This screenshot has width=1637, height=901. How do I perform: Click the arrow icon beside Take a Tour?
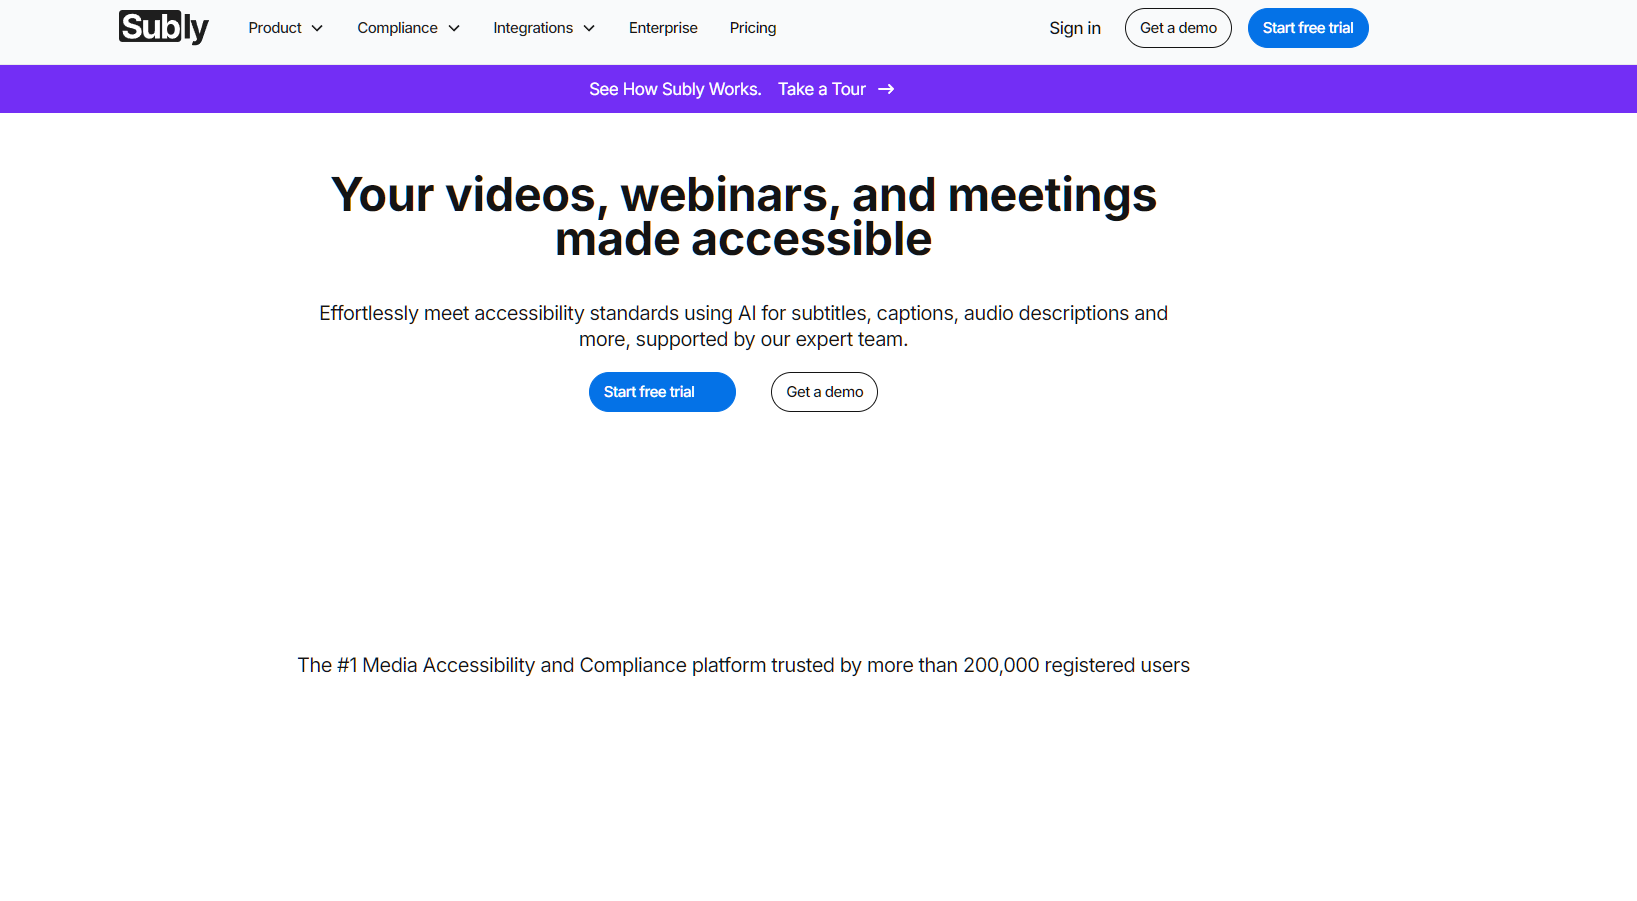(886, 89)
